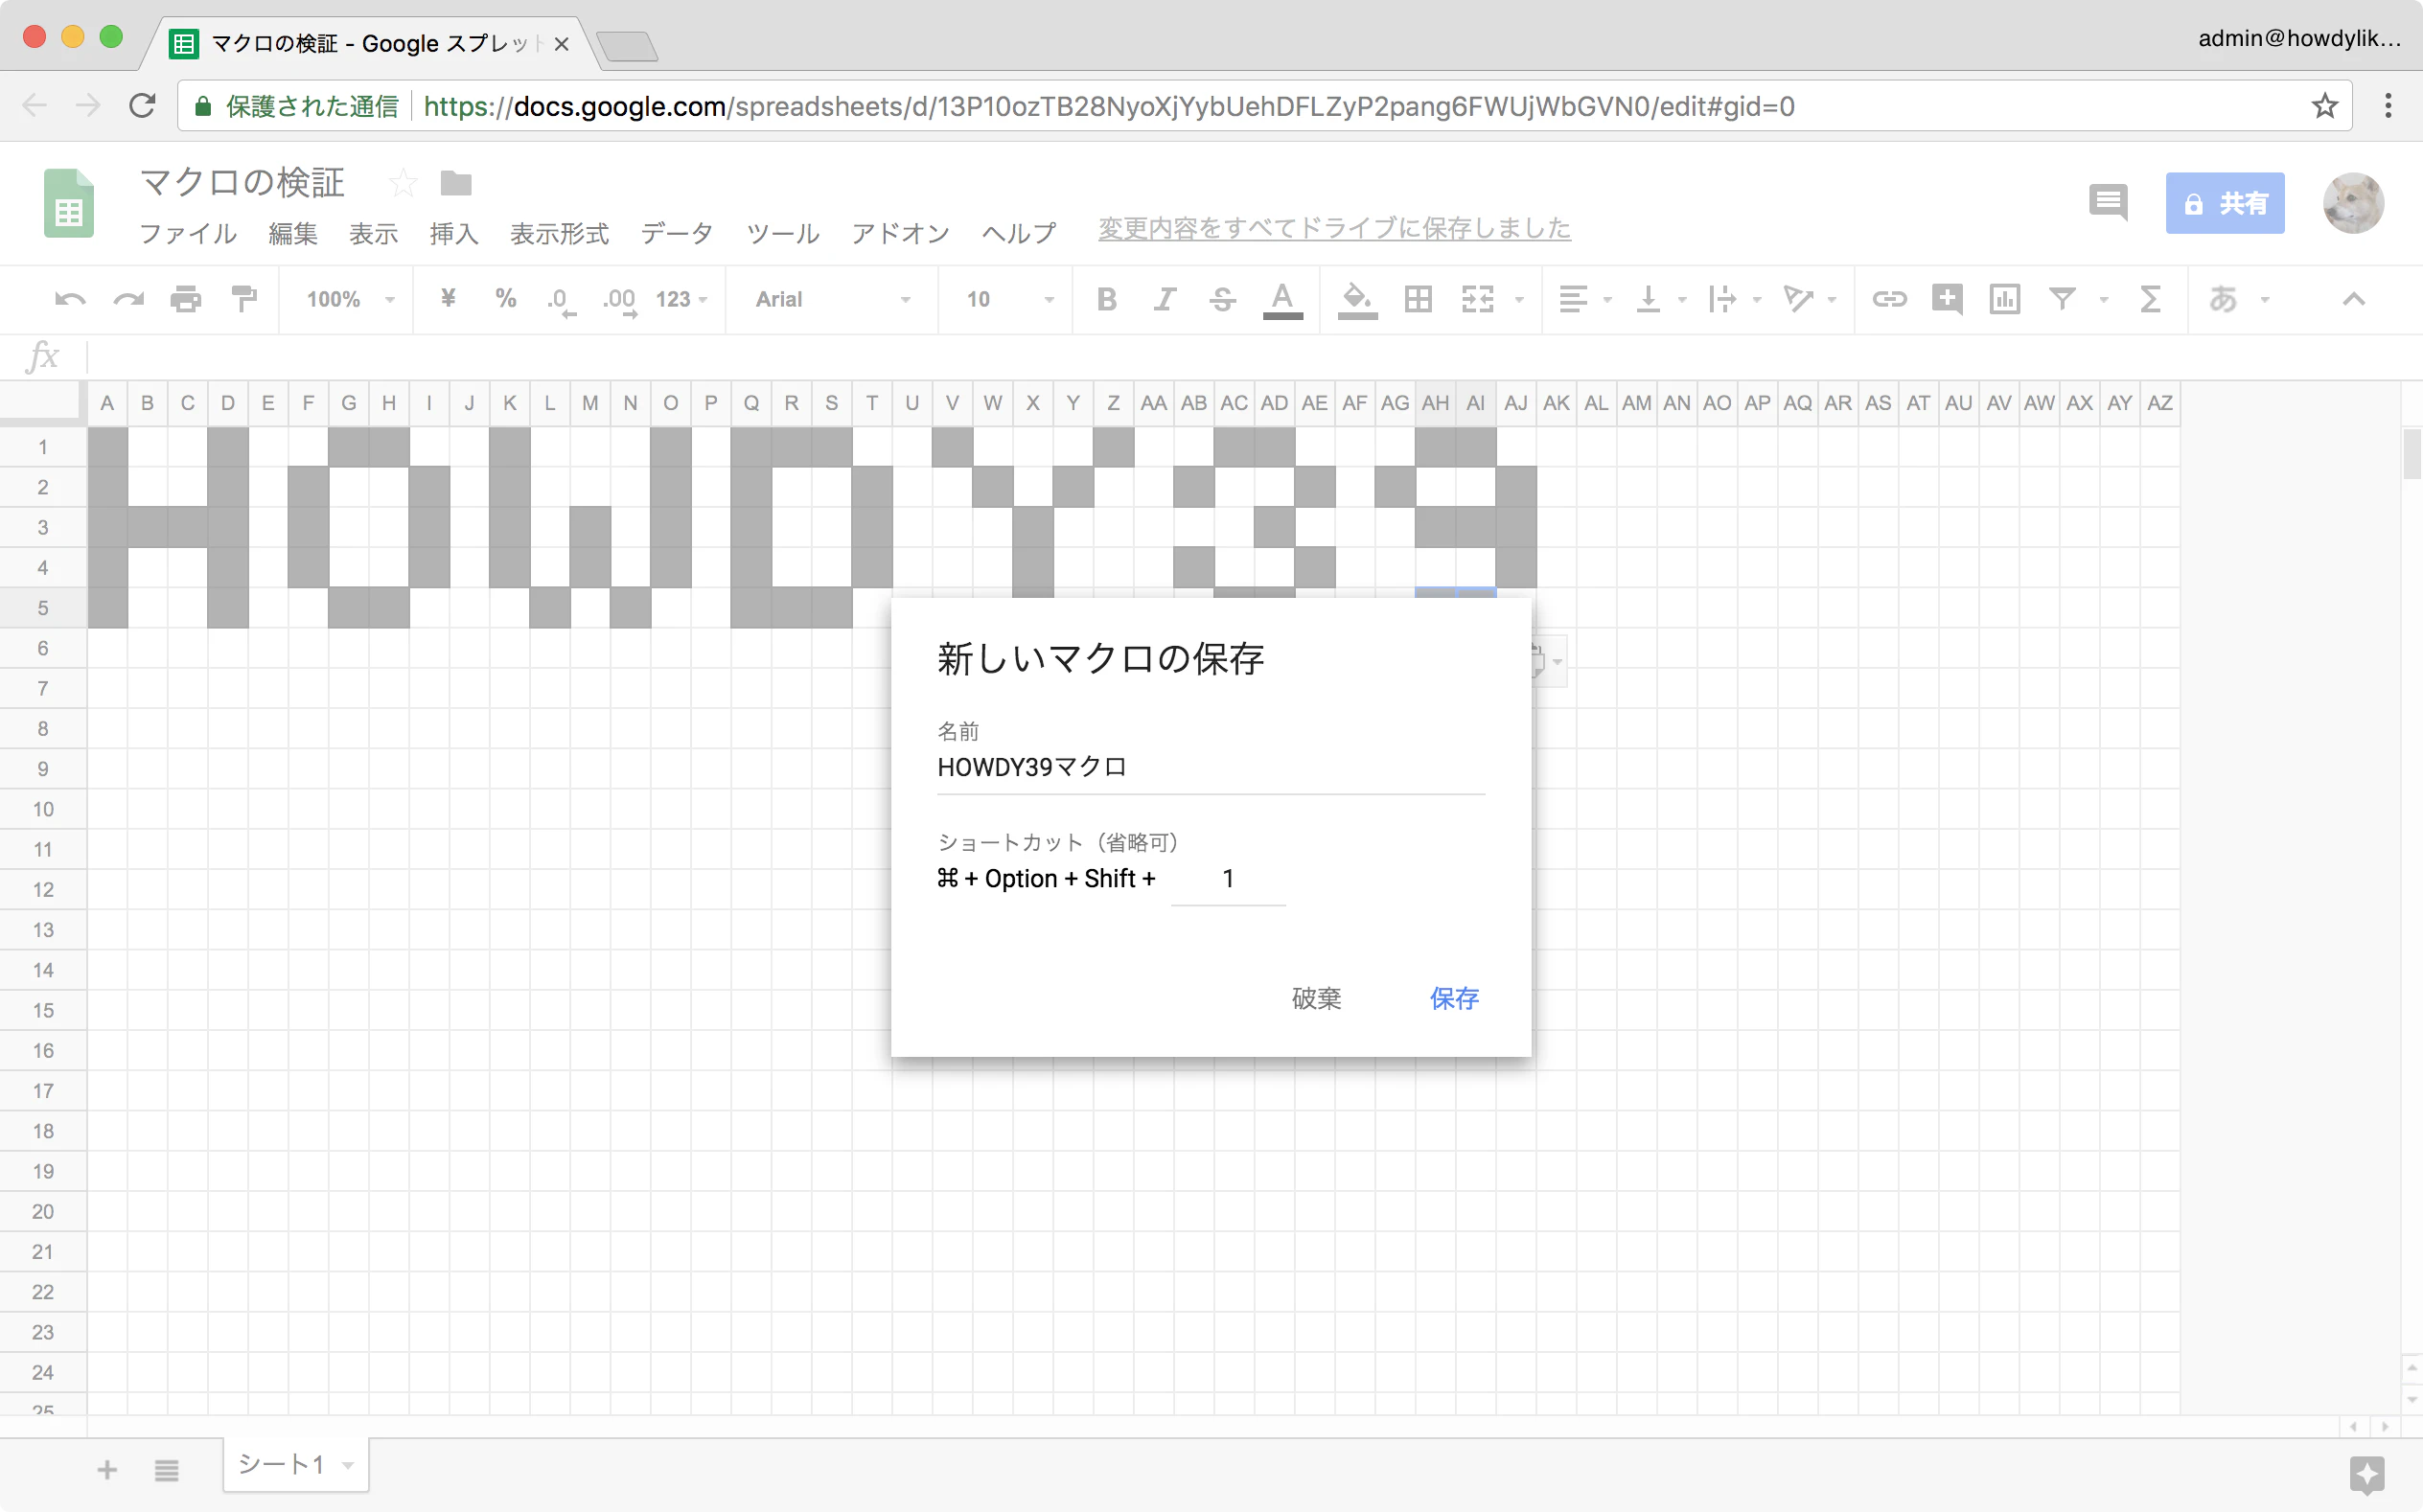Screen dimensions: 2423x1512
Task: Click the insert comment icon
Action: pyautogui.click(x=1947, y=299)
